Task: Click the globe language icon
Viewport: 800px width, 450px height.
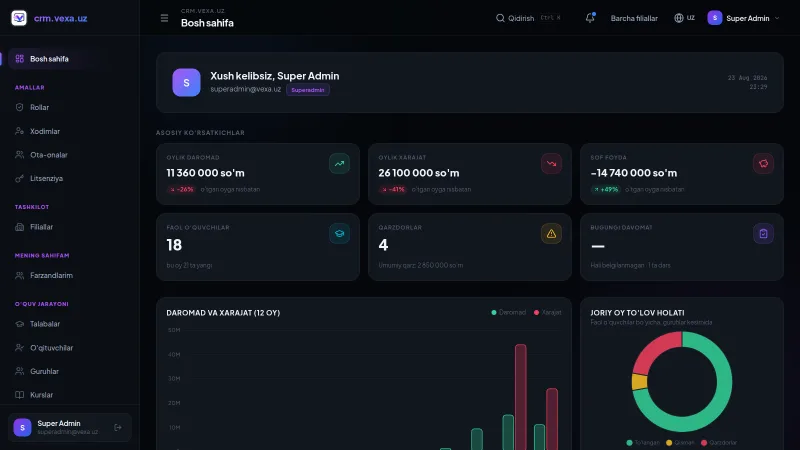Action: (x=679, y=18)
